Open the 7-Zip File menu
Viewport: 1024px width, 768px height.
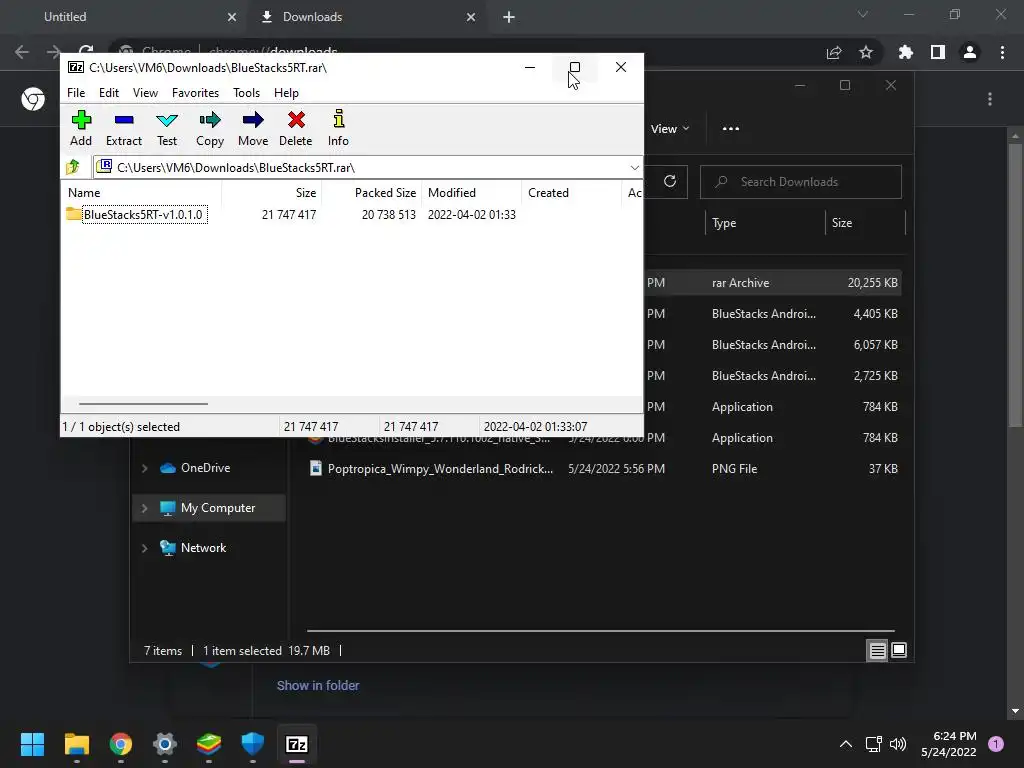[76, 93]
